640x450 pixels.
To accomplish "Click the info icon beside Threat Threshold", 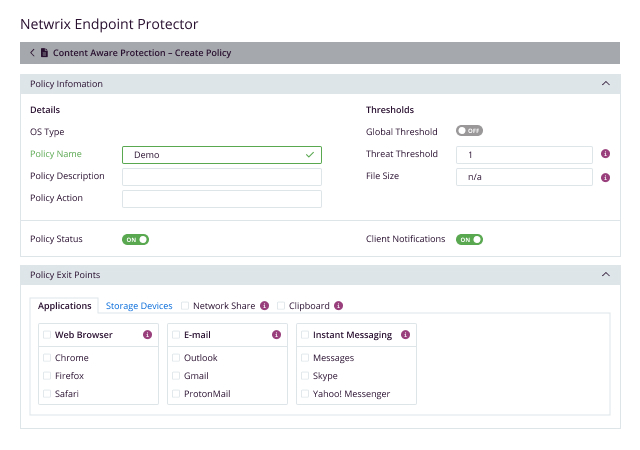I will pyautogui.click(x=606, y=154).
